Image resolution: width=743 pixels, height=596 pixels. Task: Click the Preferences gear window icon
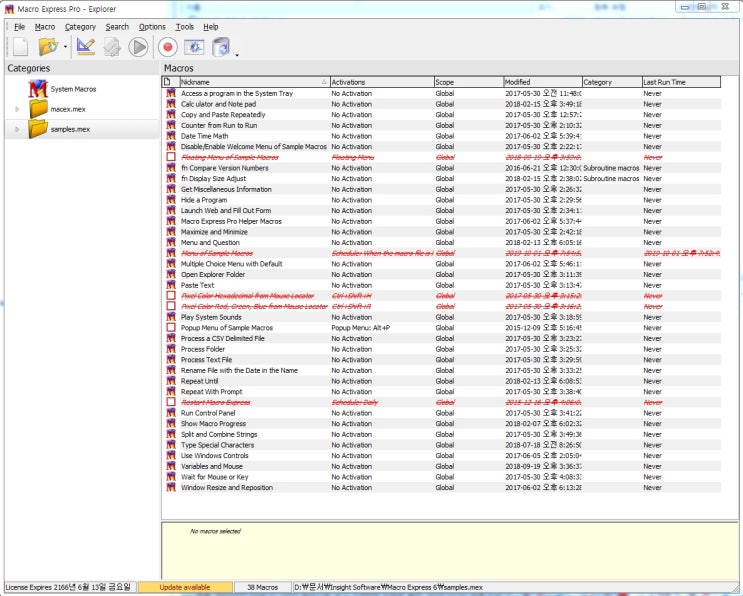[x=194, y=47]
